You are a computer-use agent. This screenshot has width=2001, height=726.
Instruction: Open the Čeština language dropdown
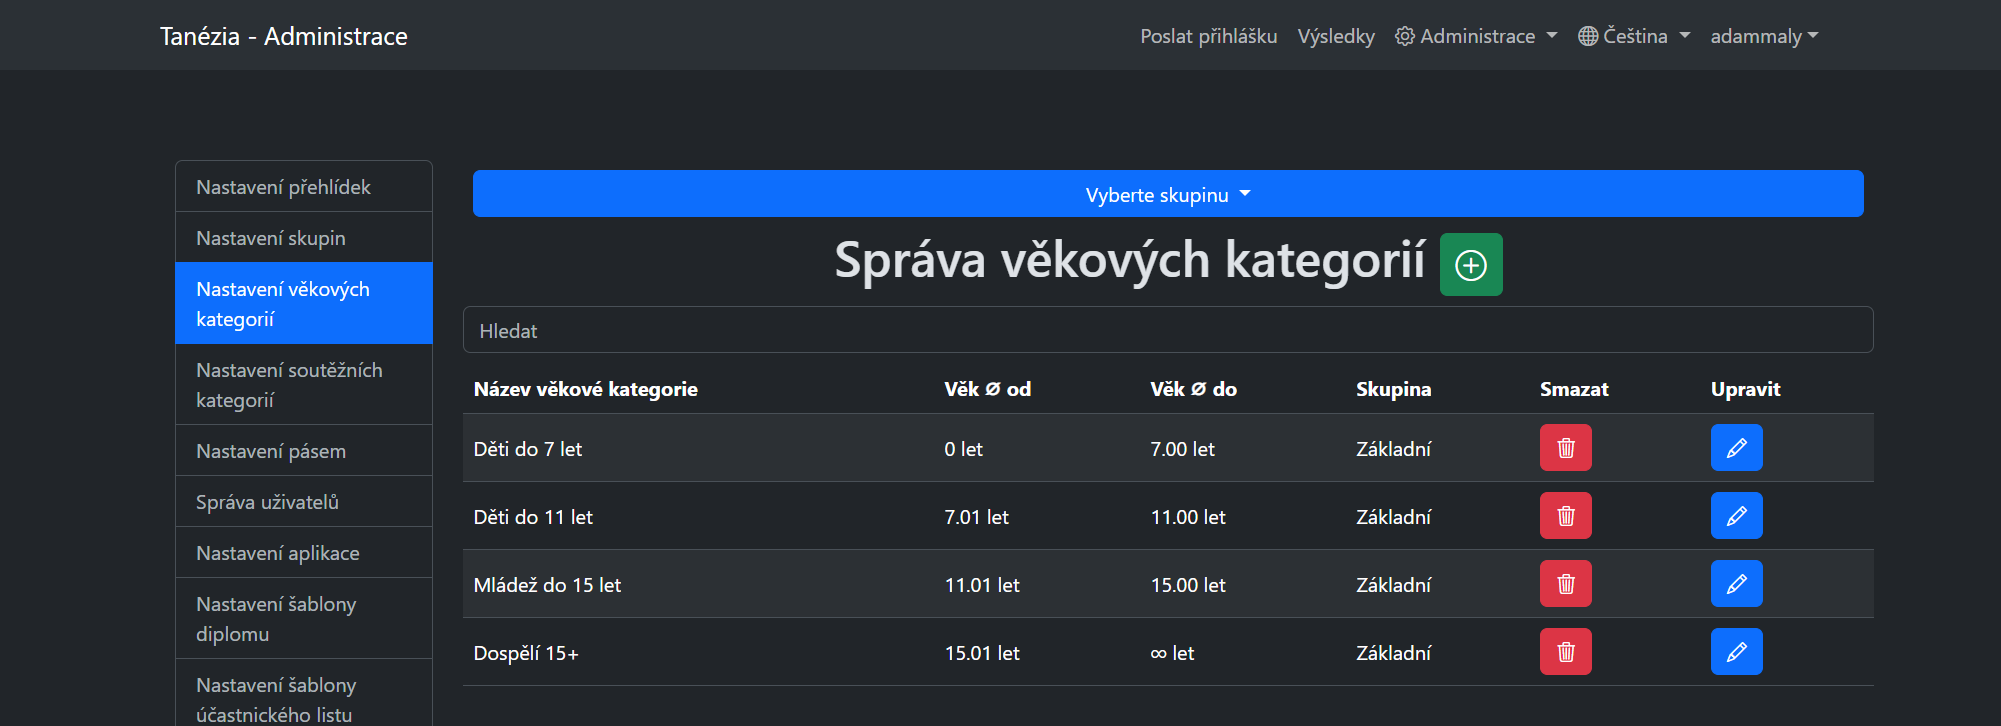pyautogui.click(x=1634, y=36)
